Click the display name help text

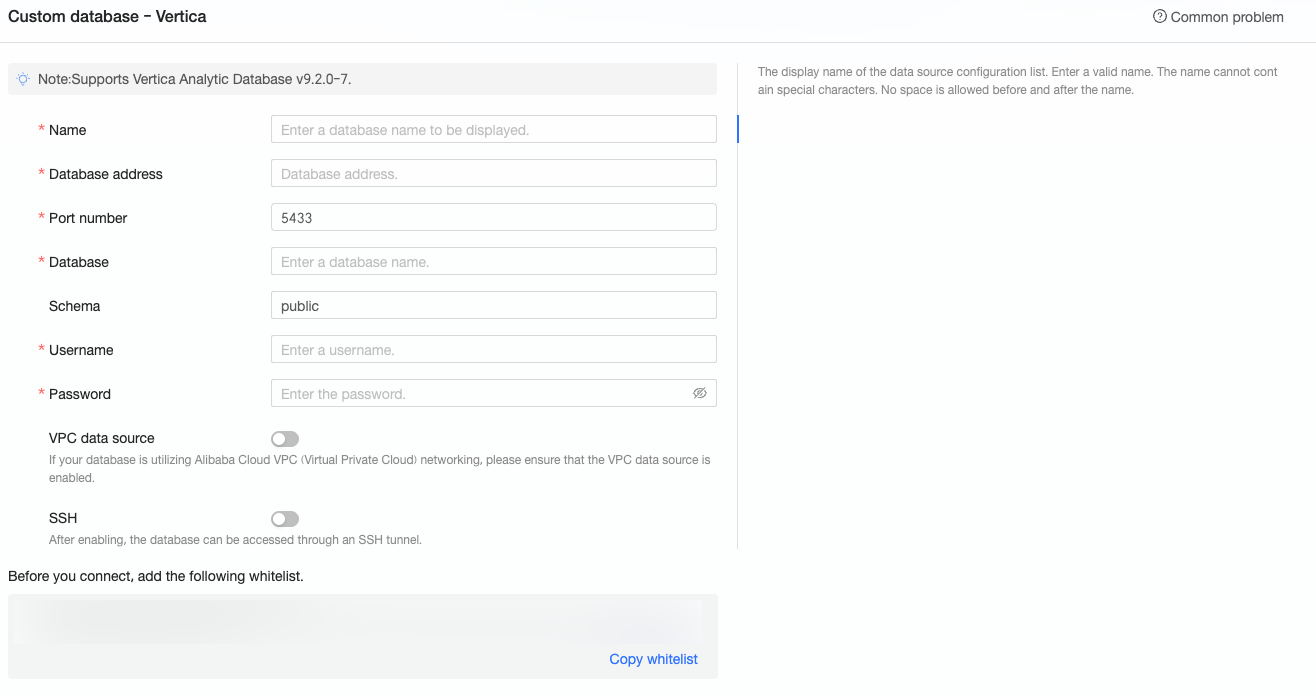1018,81
